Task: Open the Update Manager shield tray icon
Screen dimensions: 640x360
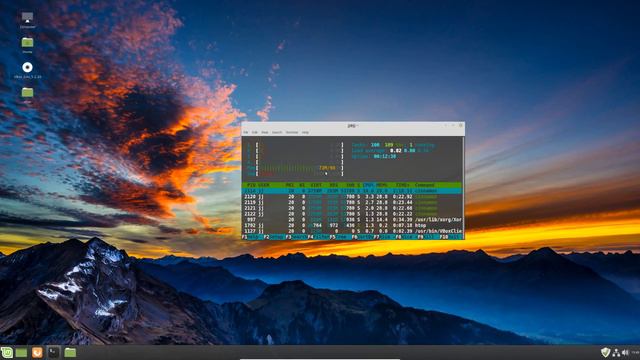Action: [606, 352]
